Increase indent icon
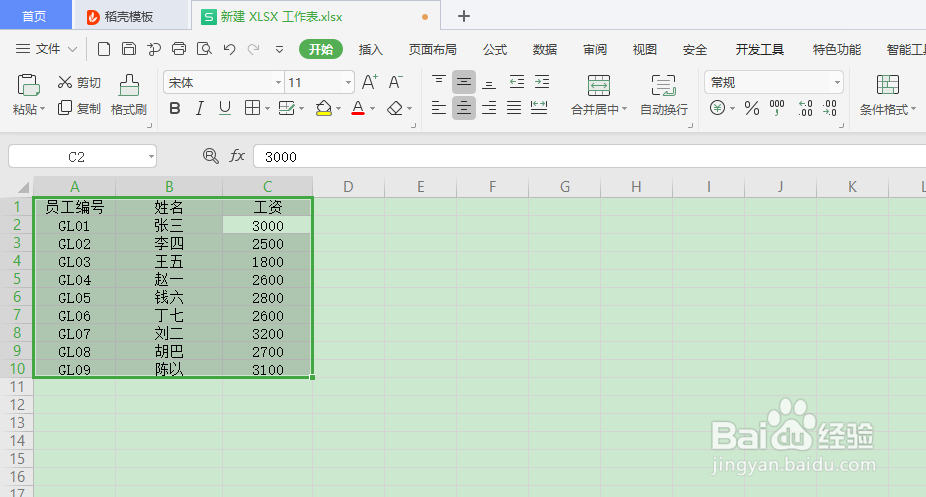 [x=542, y=82]
